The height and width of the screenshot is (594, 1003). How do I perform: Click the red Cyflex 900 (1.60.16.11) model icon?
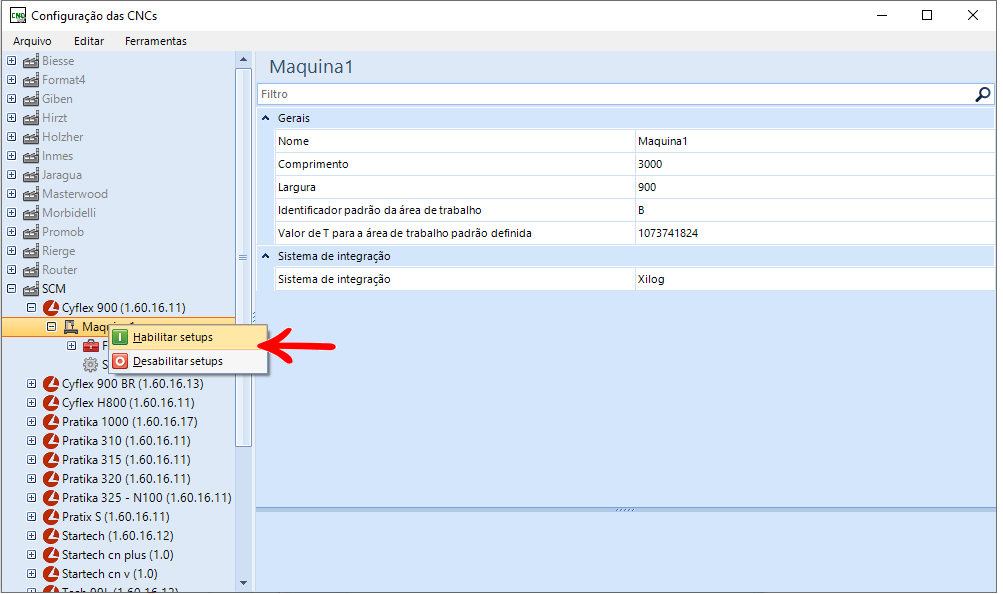point(51,308)
